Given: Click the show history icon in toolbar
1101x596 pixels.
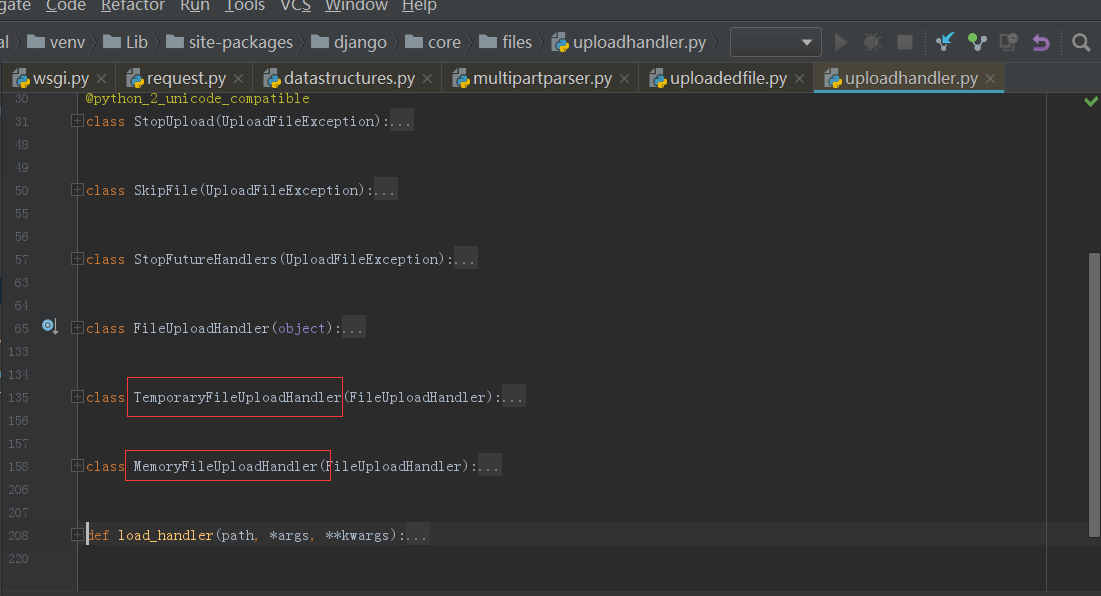Looking at the screenshot, I should (x=1009, y=42).
